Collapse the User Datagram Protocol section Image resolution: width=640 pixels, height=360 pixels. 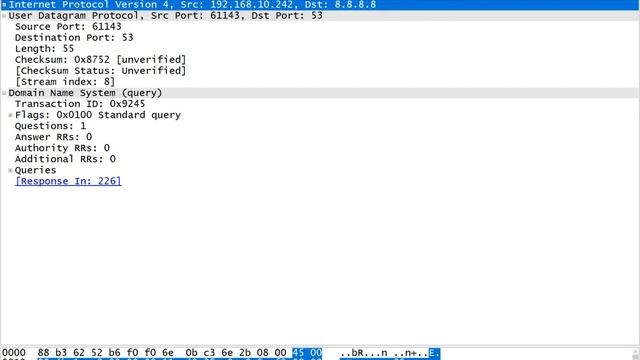pos(4,16)
